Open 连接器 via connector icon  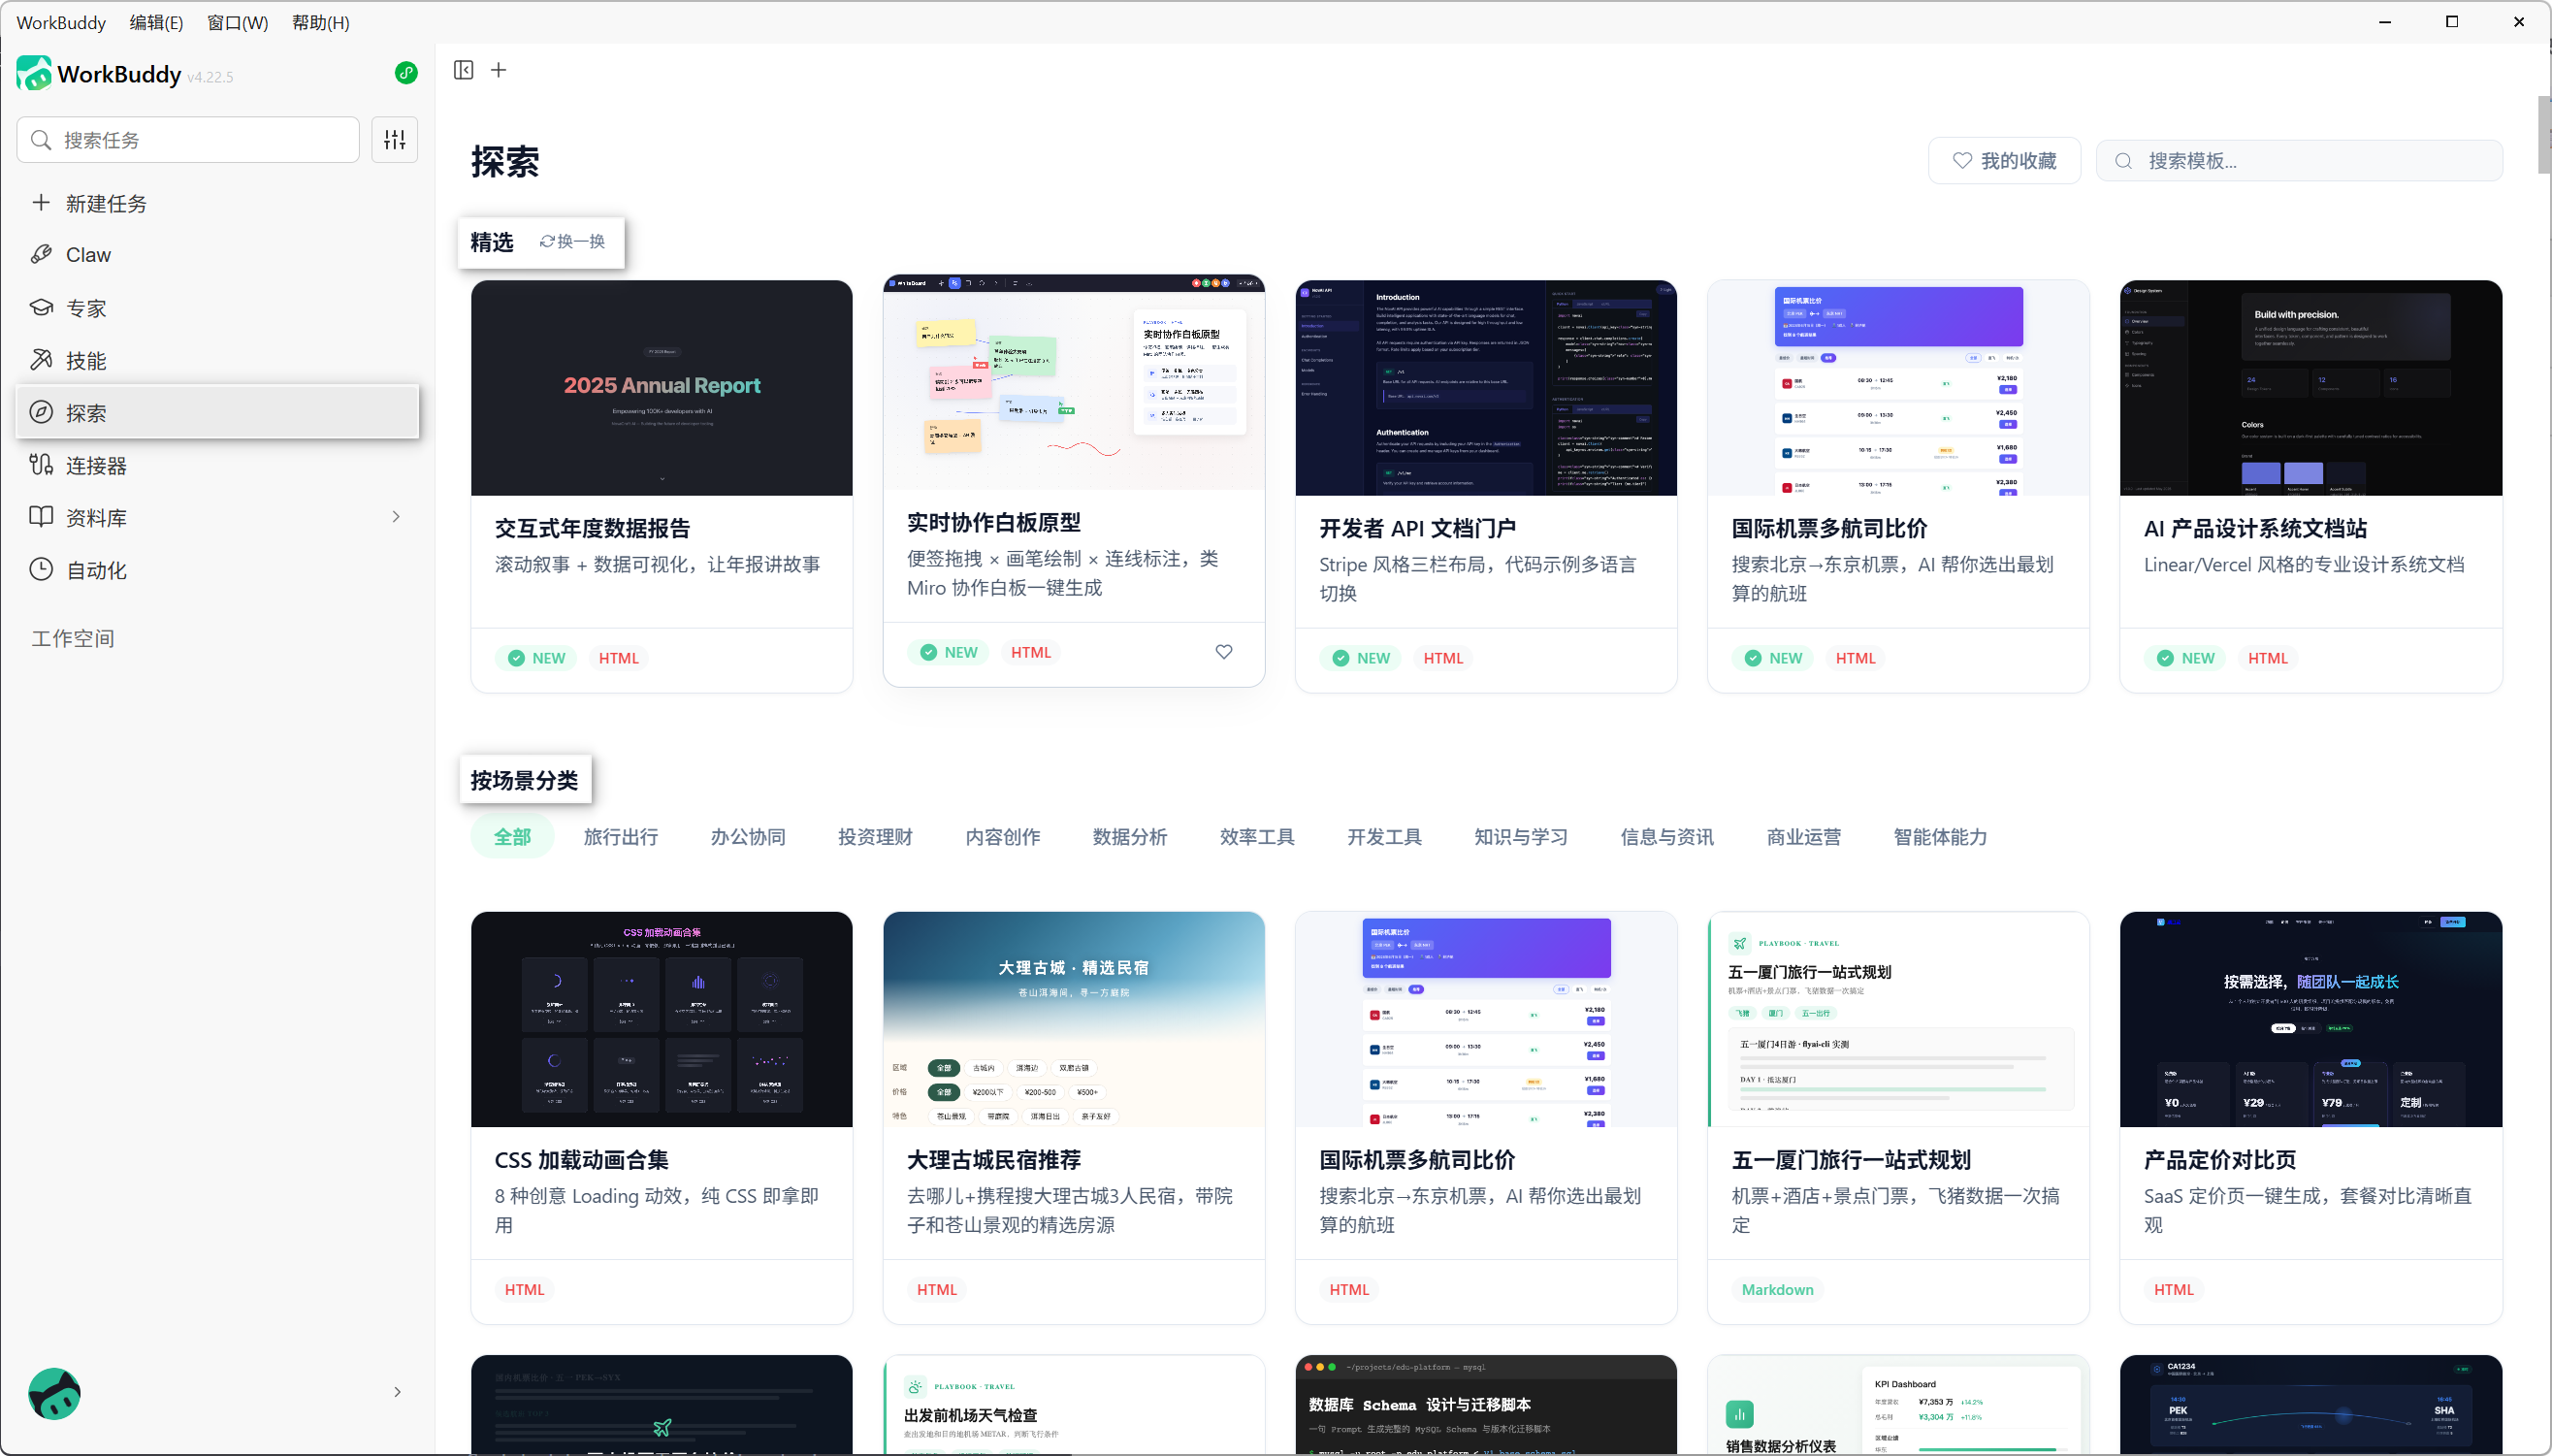(41, 465)
